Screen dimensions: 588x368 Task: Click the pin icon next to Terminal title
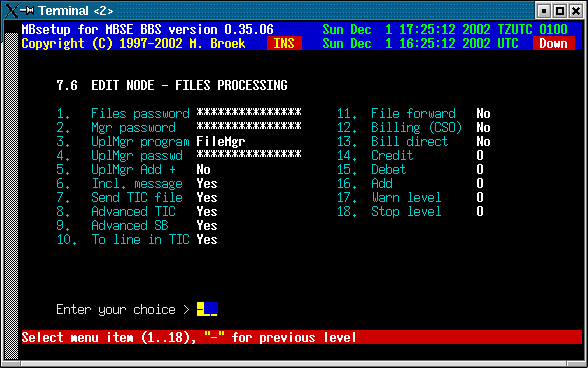point(27,11)
